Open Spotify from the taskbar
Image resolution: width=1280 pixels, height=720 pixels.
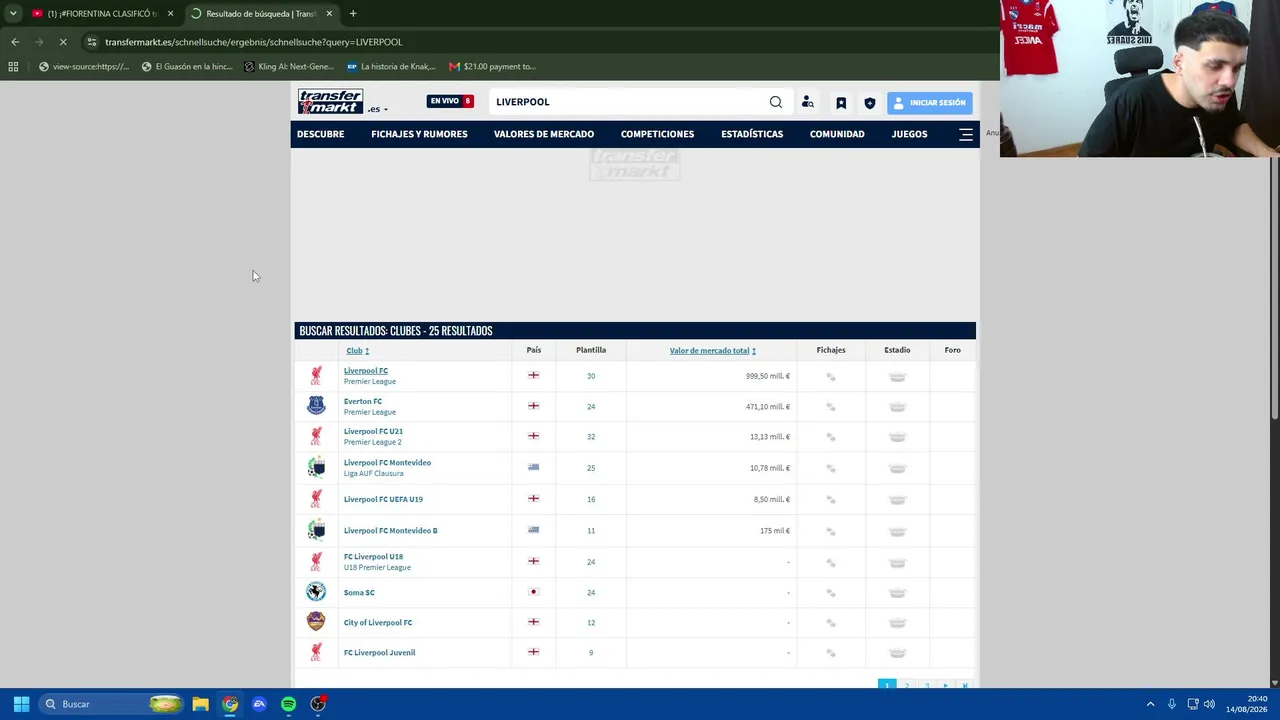tap(288, 704)
